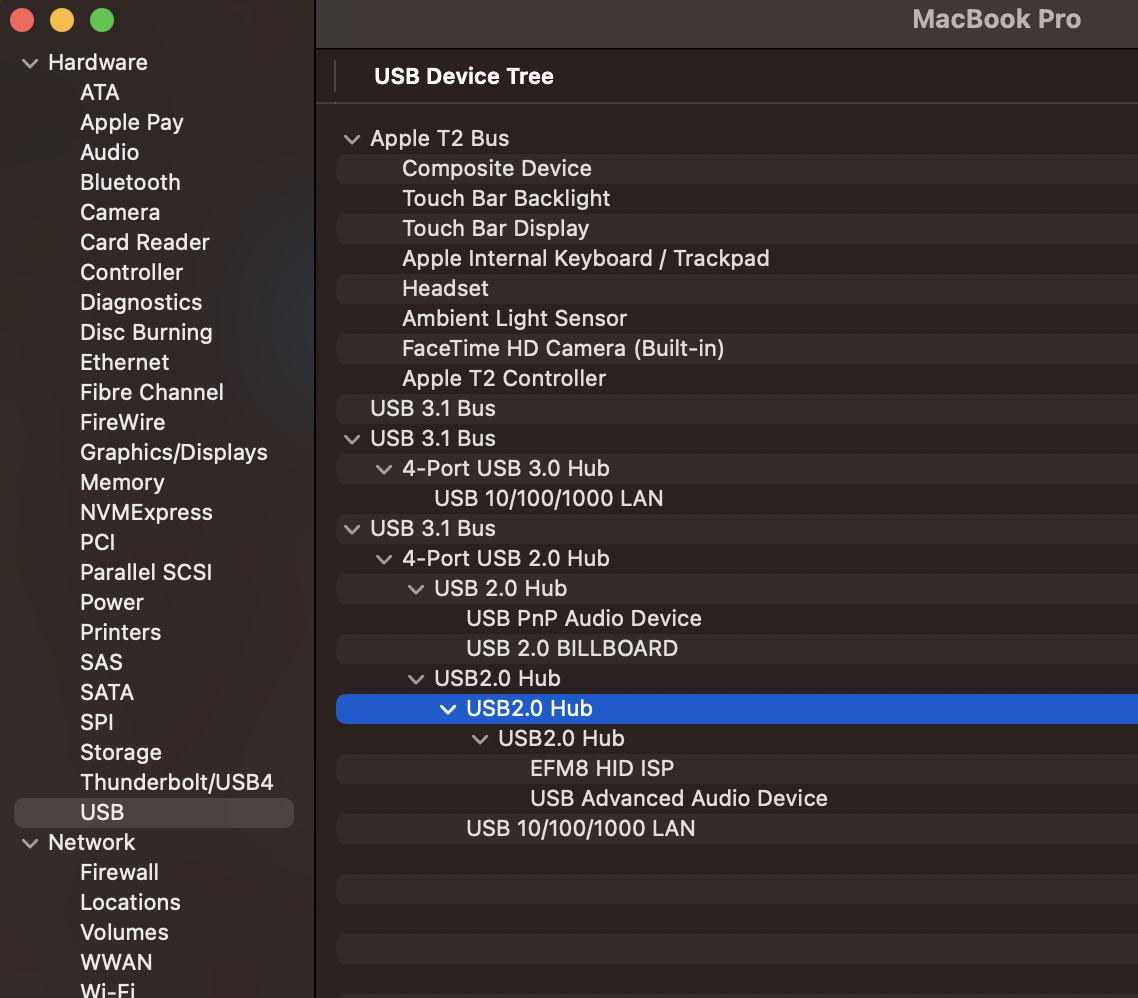This screenshot has height=998, width=1138.
Task: Collapse the highlighted USB2.0 Hub chevron
Action: (448, 709)
